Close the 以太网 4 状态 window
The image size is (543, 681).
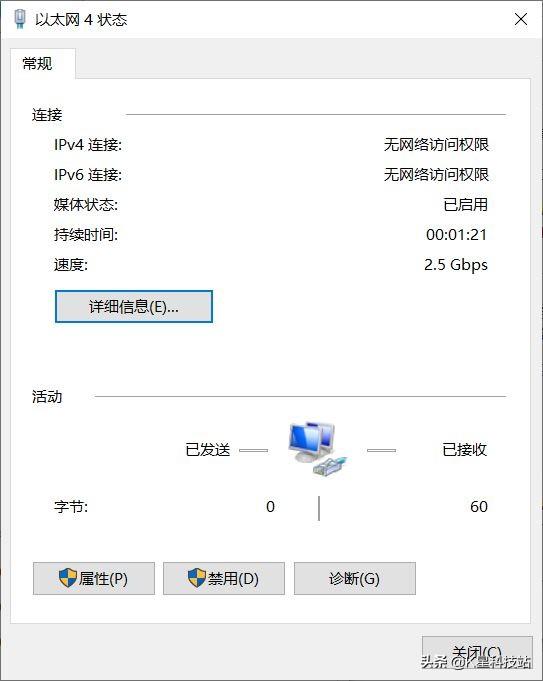[x=521, y=19]
